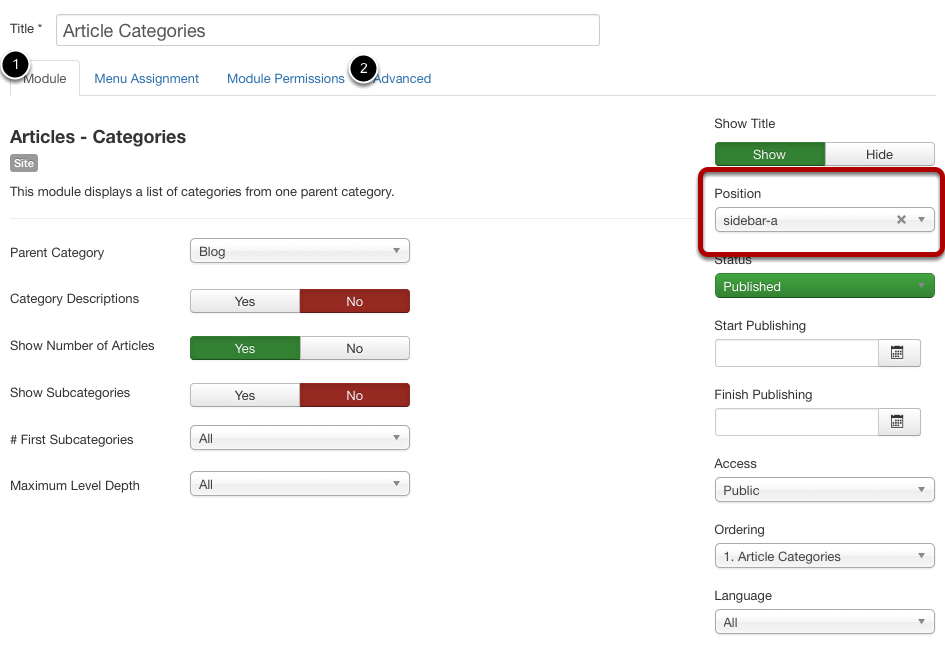Screen dimensions: 945x653
Task: Clear the sidebar-a position value
Action: pos(901,219)
